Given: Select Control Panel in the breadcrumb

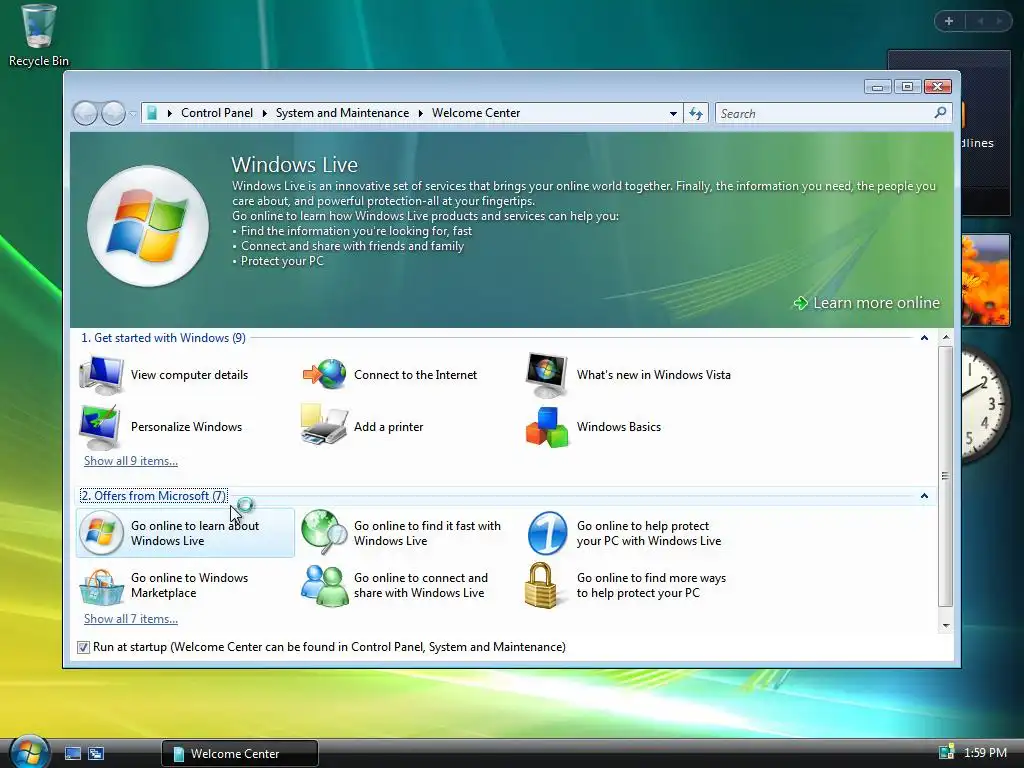Looking at the screenshot, I should pyautogui.click(x=217, y=113).
